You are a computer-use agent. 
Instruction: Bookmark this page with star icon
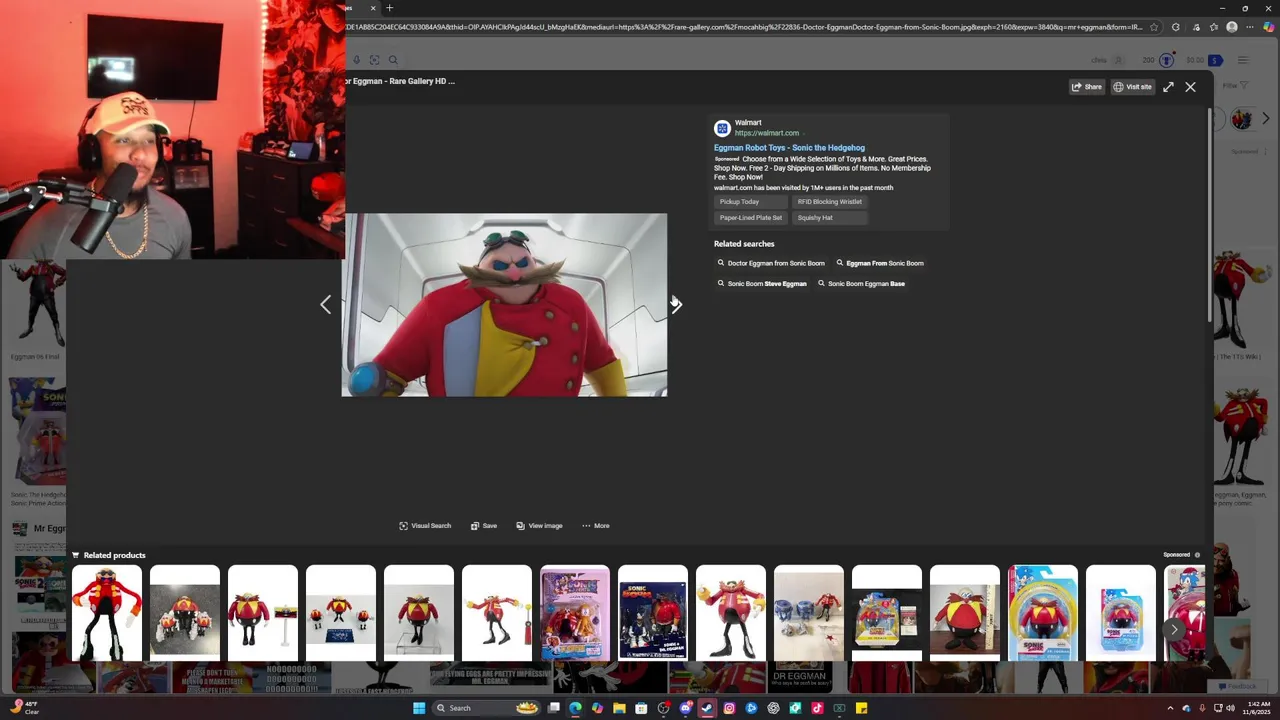click(1154, 27)
